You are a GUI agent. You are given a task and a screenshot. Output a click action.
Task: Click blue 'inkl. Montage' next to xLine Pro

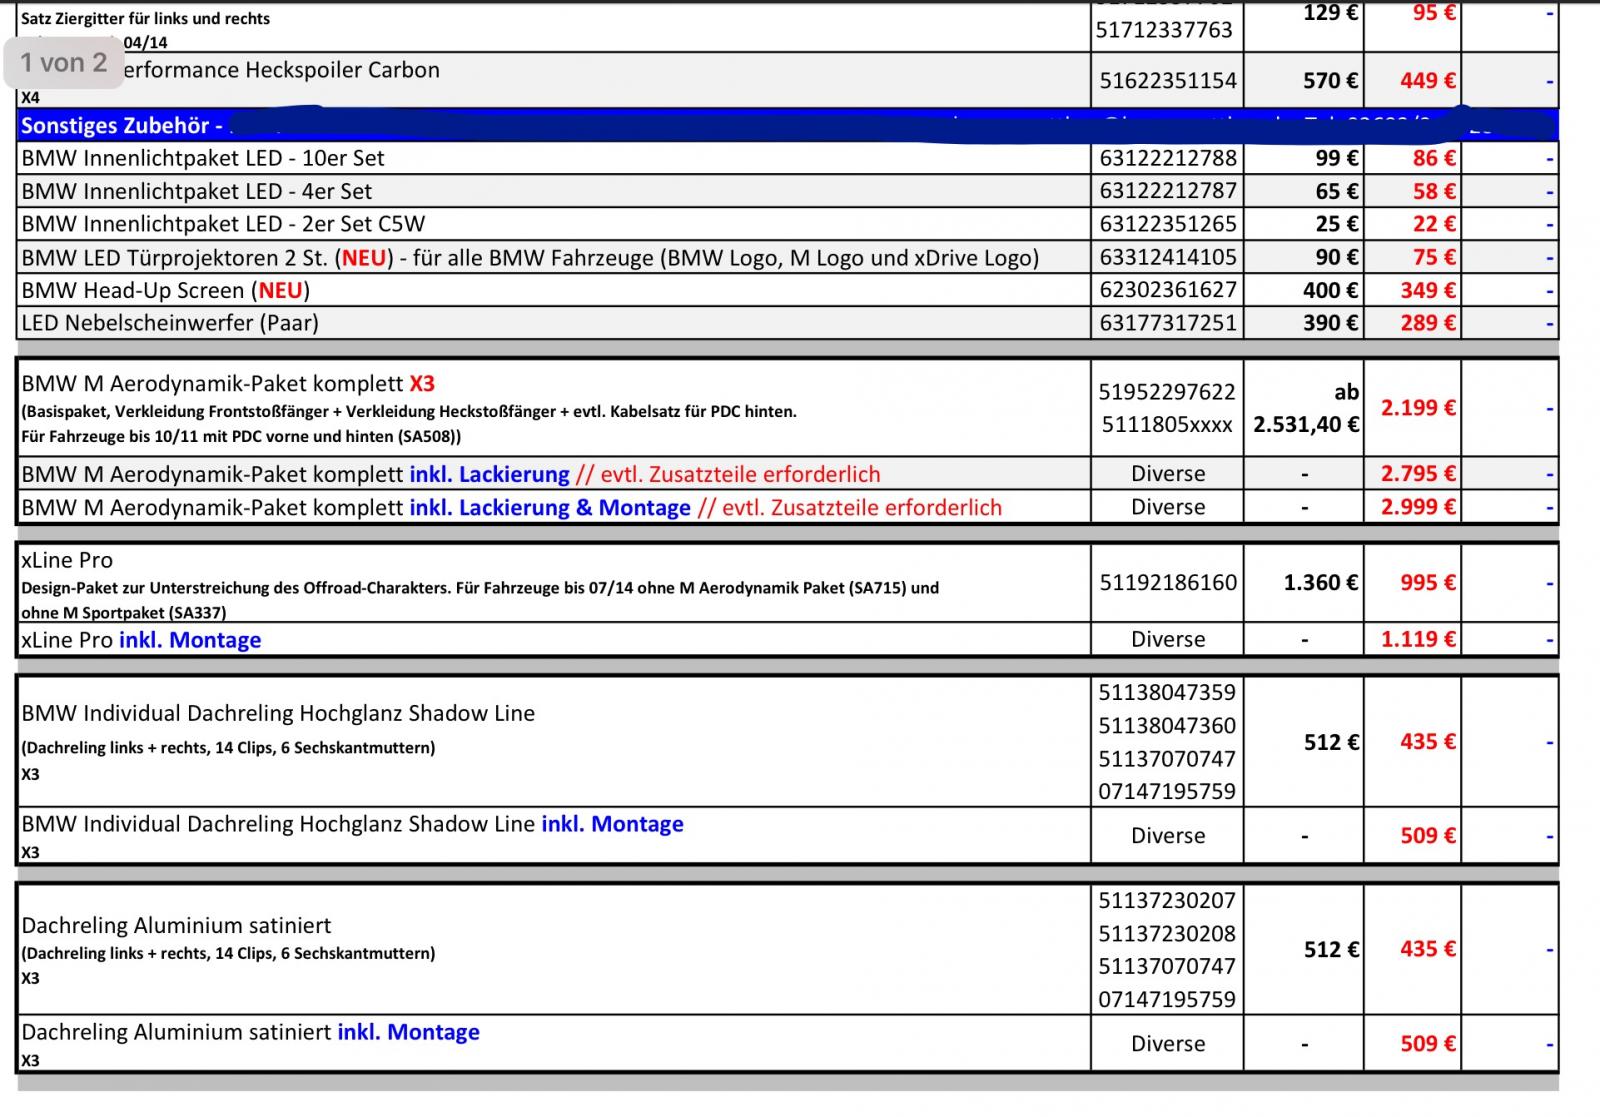(x=190, y=640)
